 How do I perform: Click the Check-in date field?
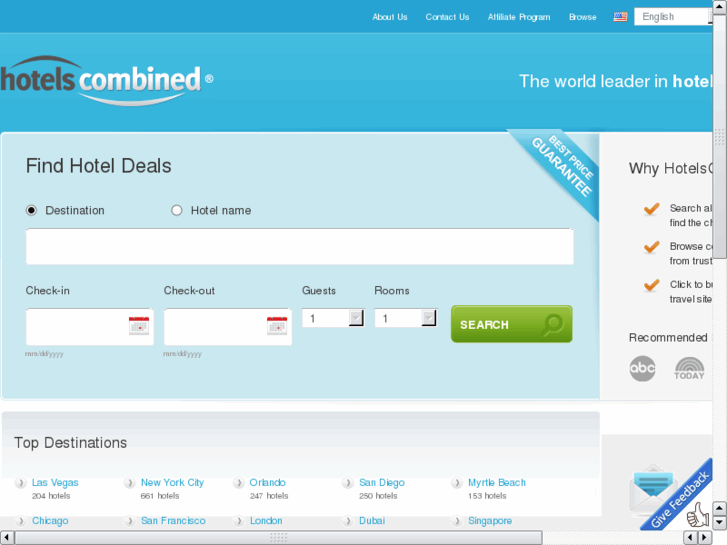89,327
